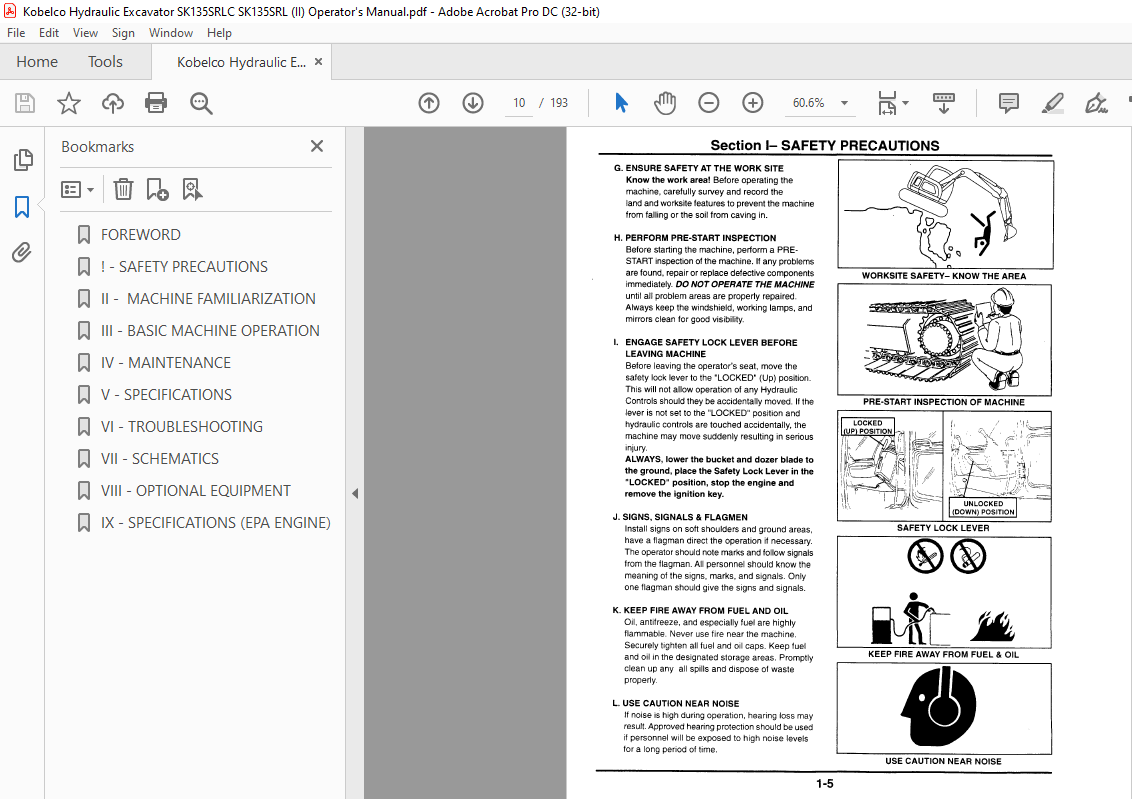This screenshot has height=799, width=1132.
Task: Select the IV - MAINTENANCE bookmark
Action: (166, 362)
